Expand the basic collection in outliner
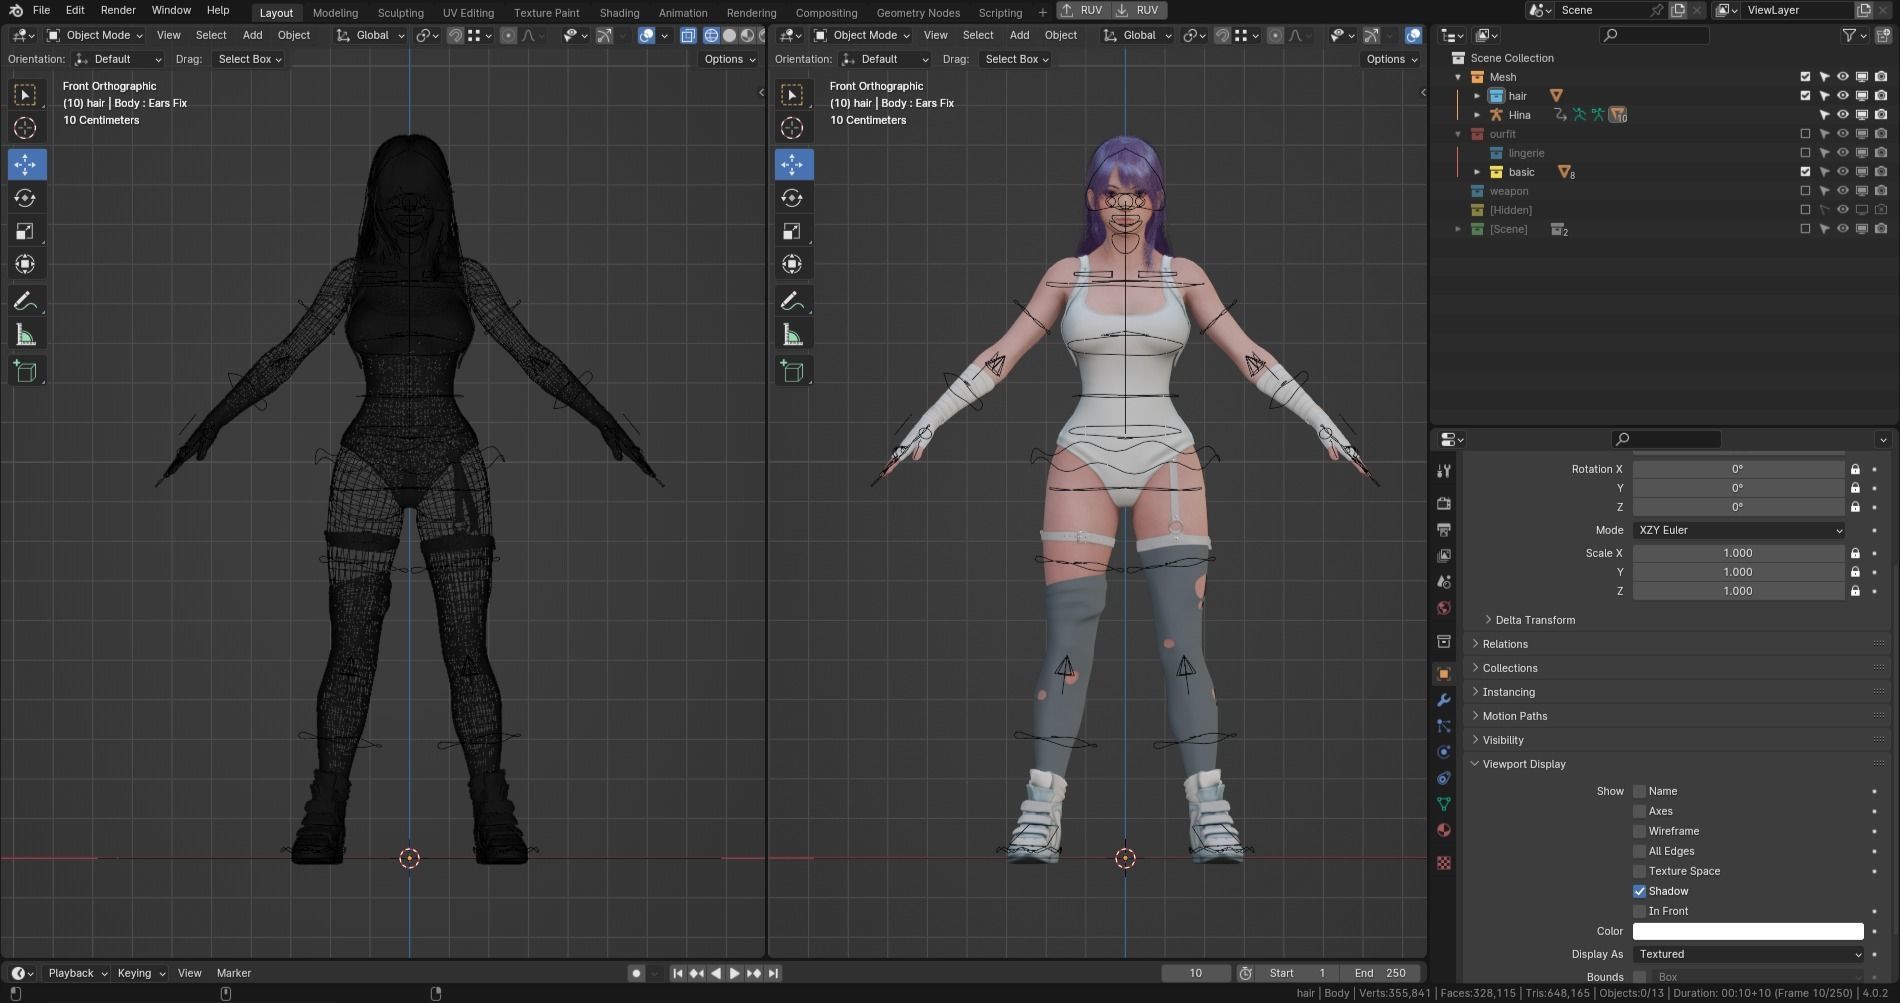 [1477, 172]
